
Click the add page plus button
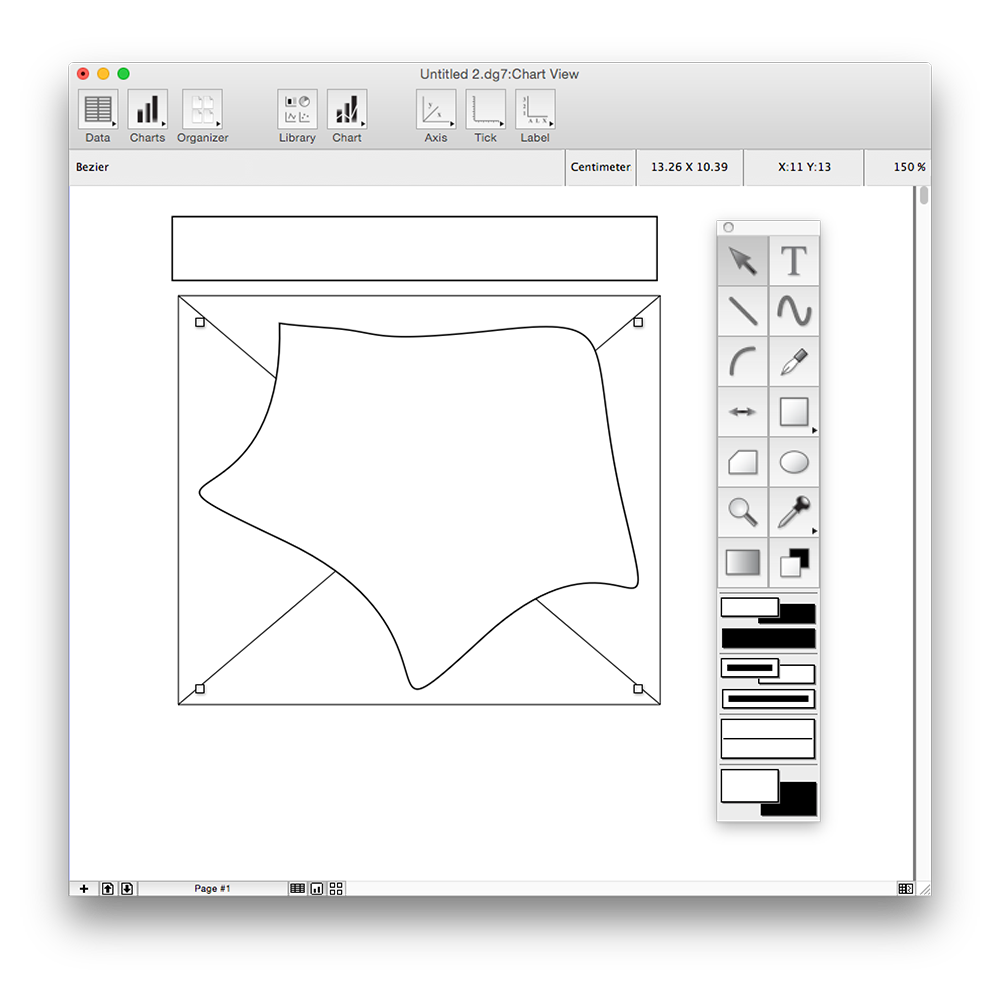coord(84,888)
